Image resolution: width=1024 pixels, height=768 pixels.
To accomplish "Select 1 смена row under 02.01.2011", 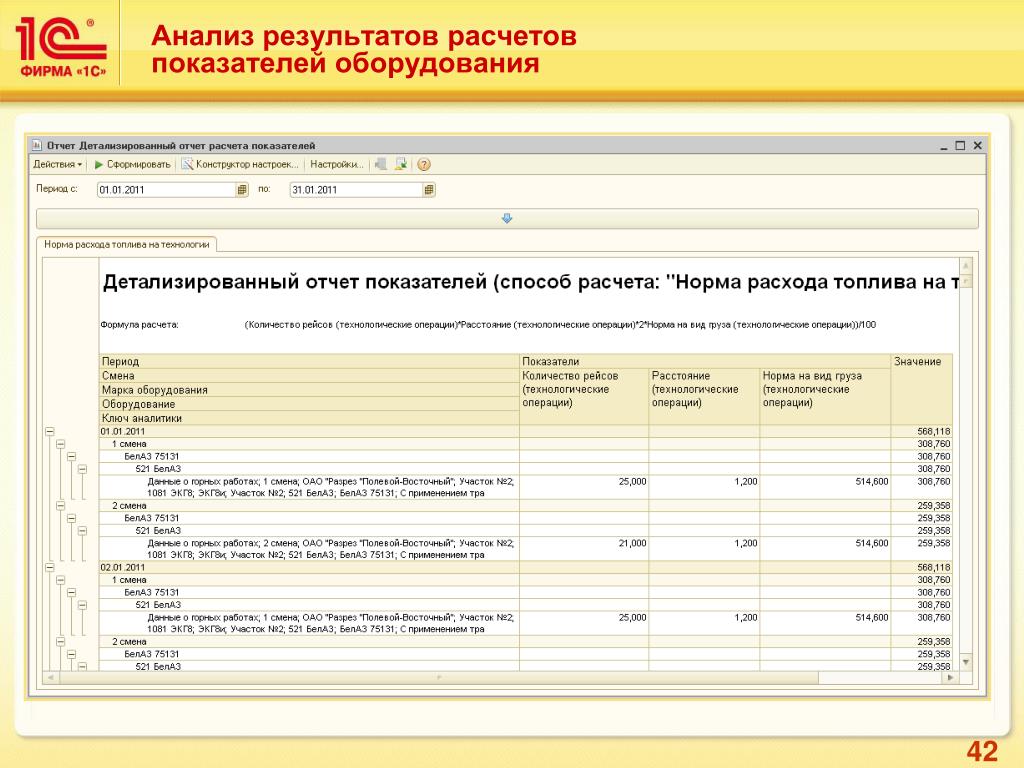I will pyautogui.click(x=526, y=580).
